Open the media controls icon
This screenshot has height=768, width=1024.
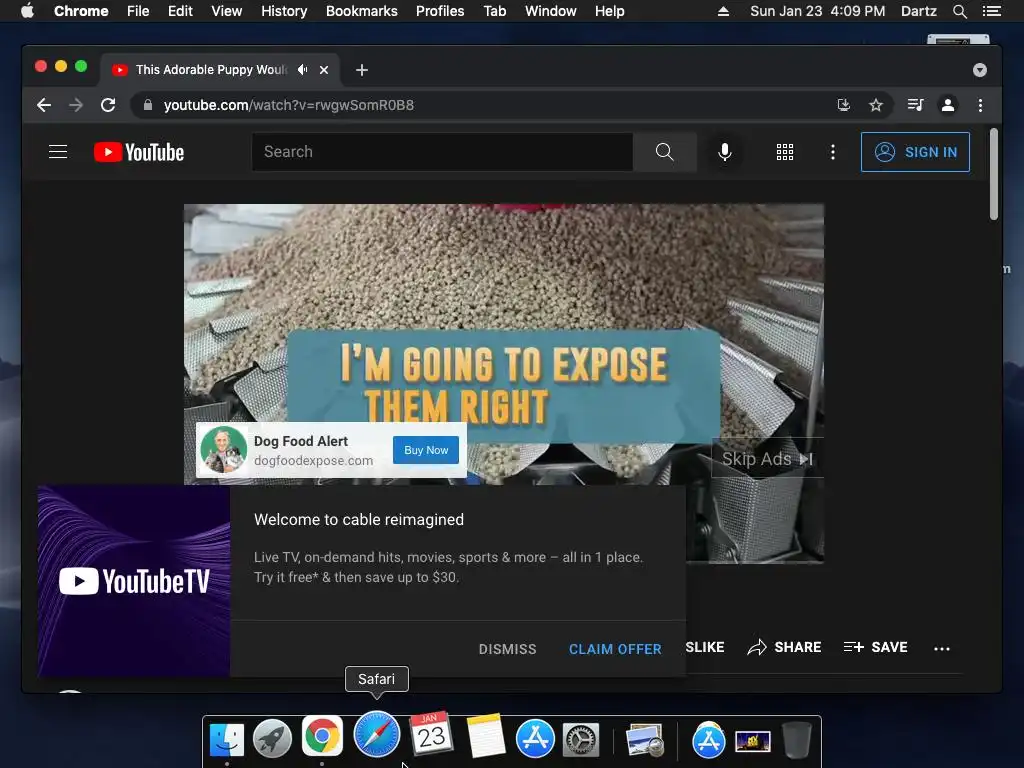(915, 105)
